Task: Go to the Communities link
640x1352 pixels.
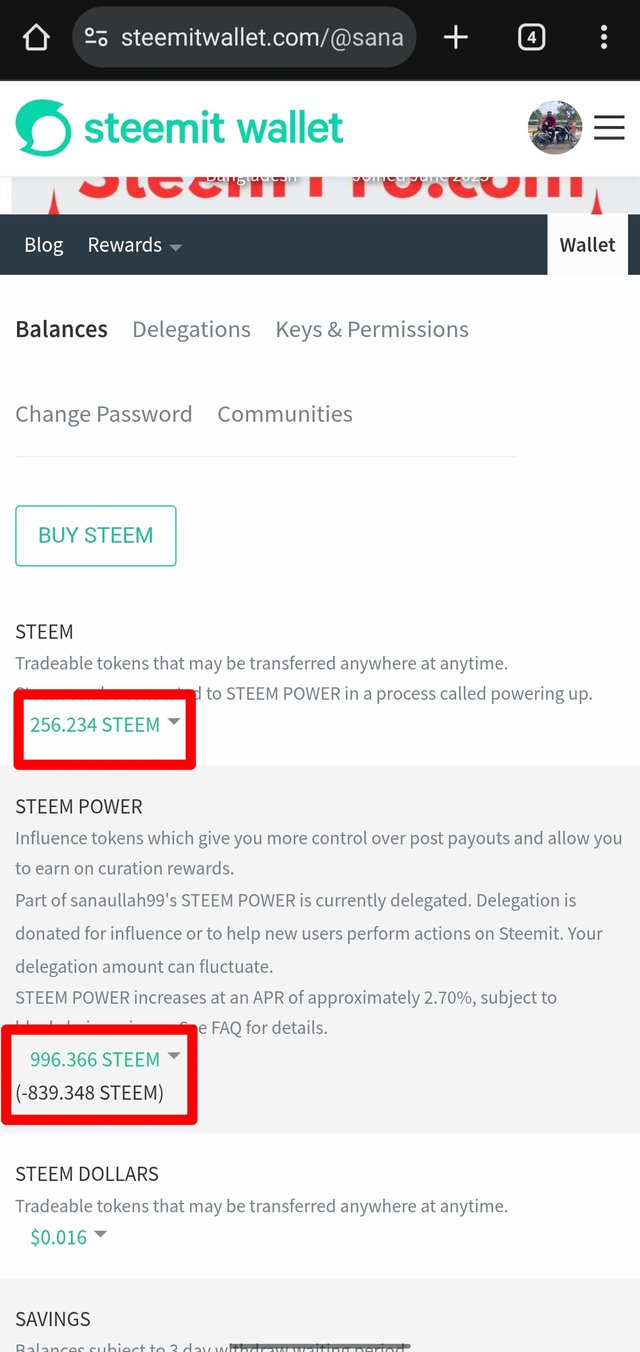Action: [285, 414]
